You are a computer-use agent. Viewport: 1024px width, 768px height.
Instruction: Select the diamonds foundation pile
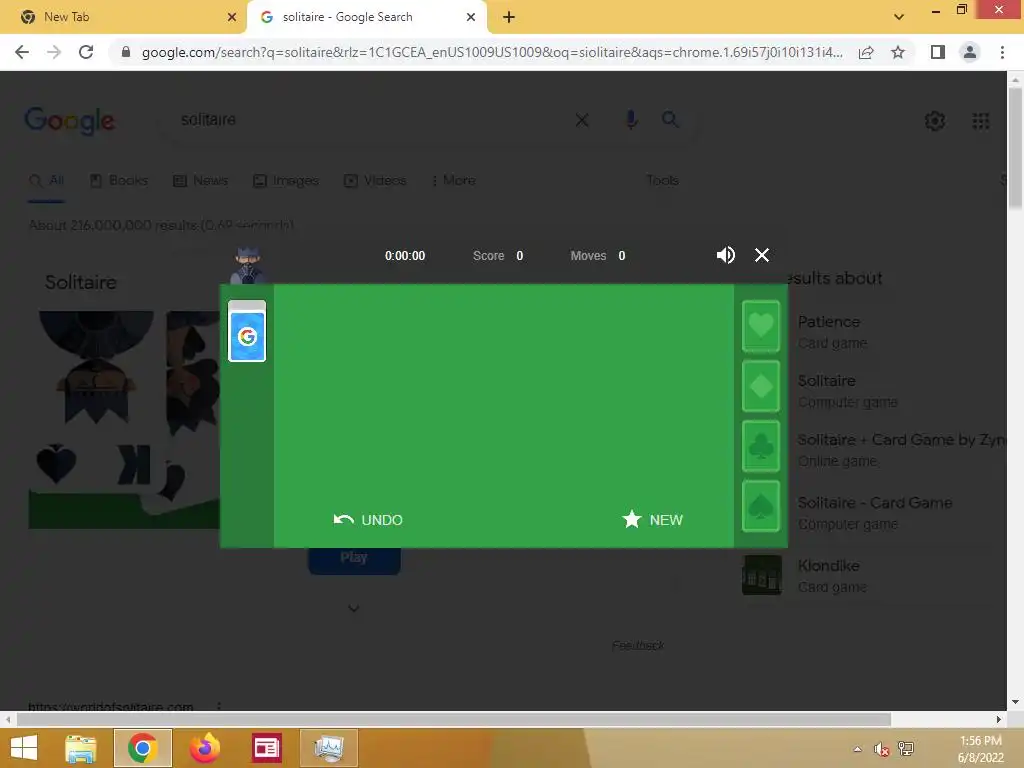761,387
